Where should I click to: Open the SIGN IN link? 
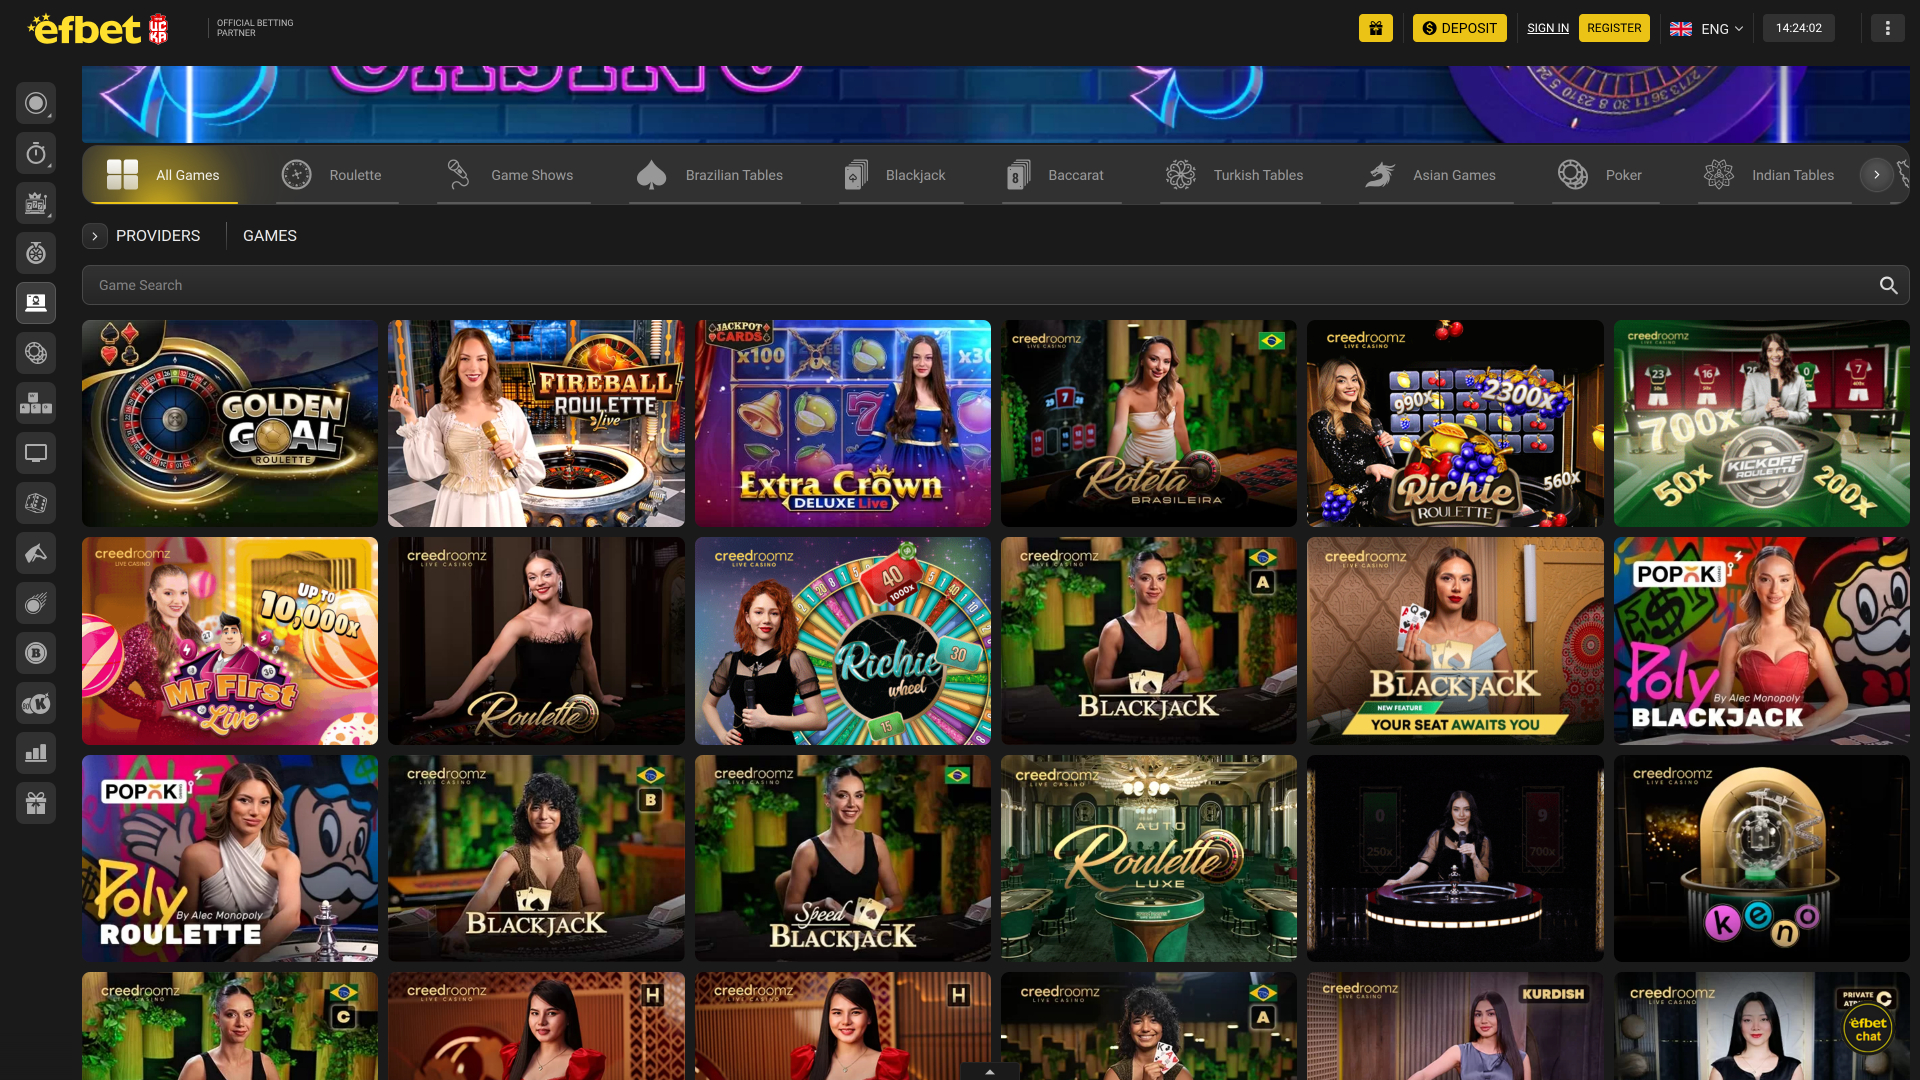(1548, 28)
